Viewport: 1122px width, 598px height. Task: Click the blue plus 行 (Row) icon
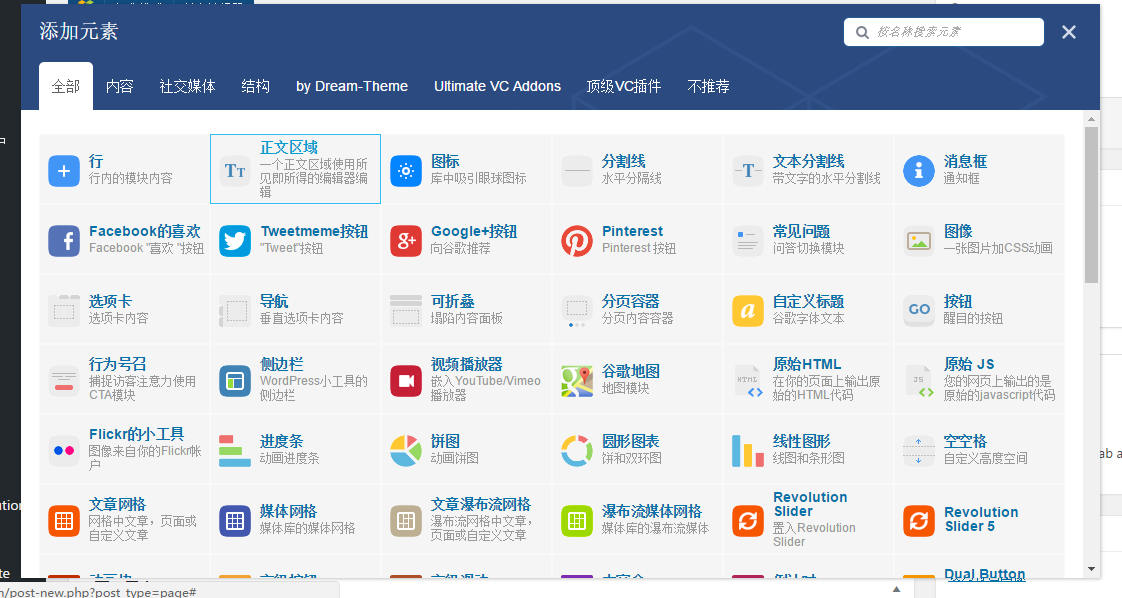point(64,170)
